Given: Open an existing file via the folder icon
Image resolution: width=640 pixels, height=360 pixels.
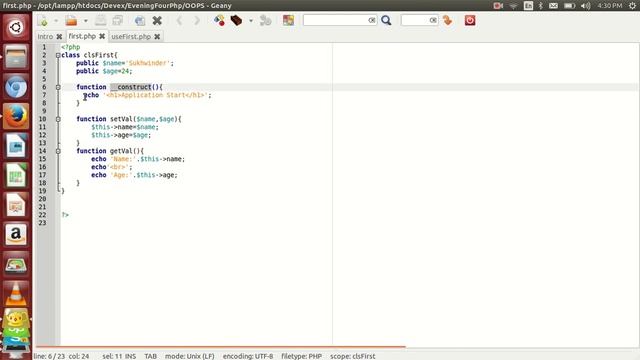Looking at the screenshot, I should 71,20.
